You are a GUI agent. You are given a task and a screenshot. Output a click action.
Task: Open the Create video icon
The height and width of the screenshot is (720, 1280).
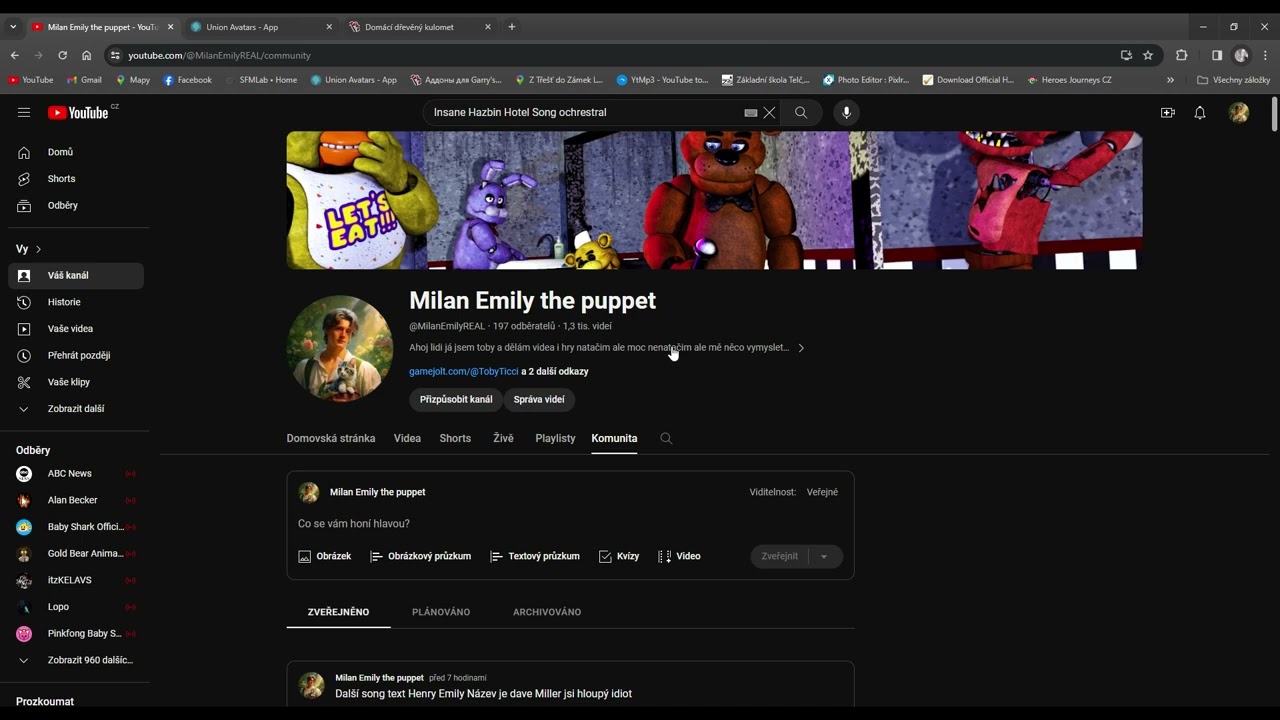point(1167,113)
